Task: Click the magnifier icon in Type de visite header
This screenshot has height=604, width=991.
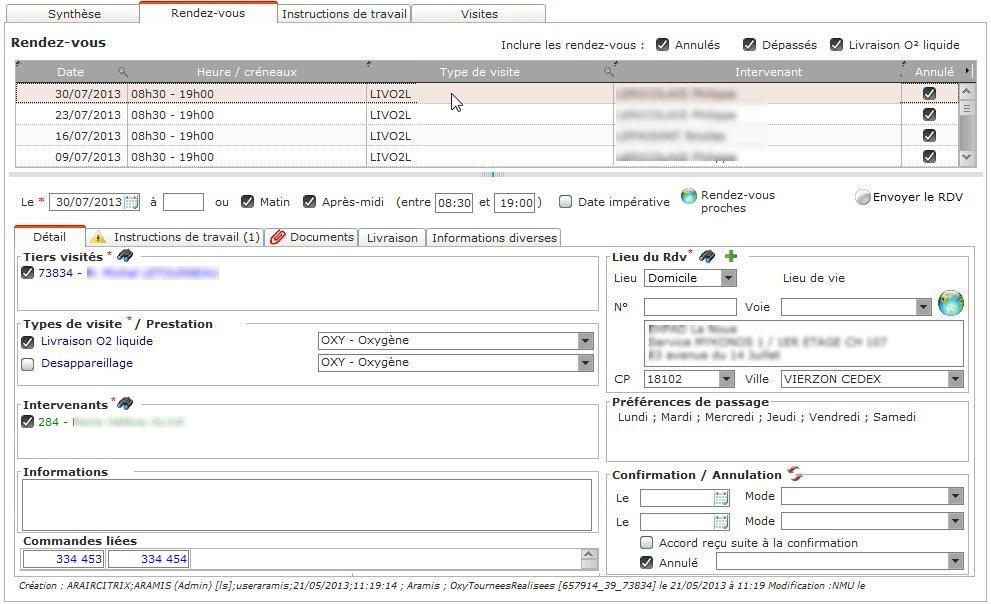Action: click(x=609, y=71)
